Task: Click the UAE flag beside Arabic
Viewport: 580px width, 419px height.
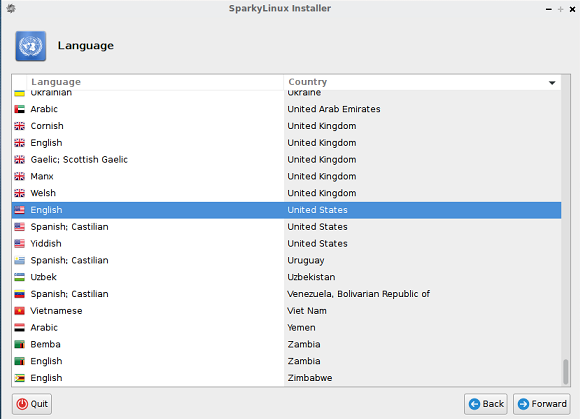Action: (19, 109)
